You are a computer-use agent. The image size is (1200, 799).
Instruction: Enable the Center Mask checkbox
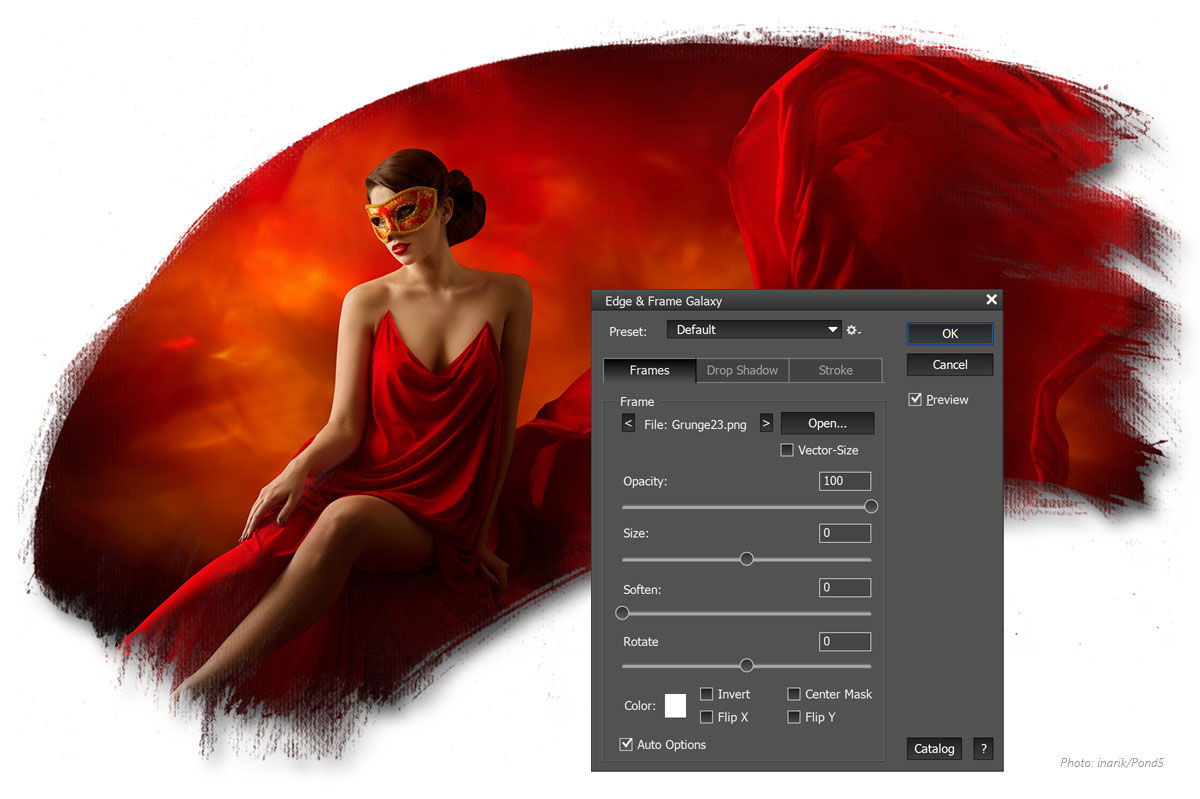click(x=794, y=694)
